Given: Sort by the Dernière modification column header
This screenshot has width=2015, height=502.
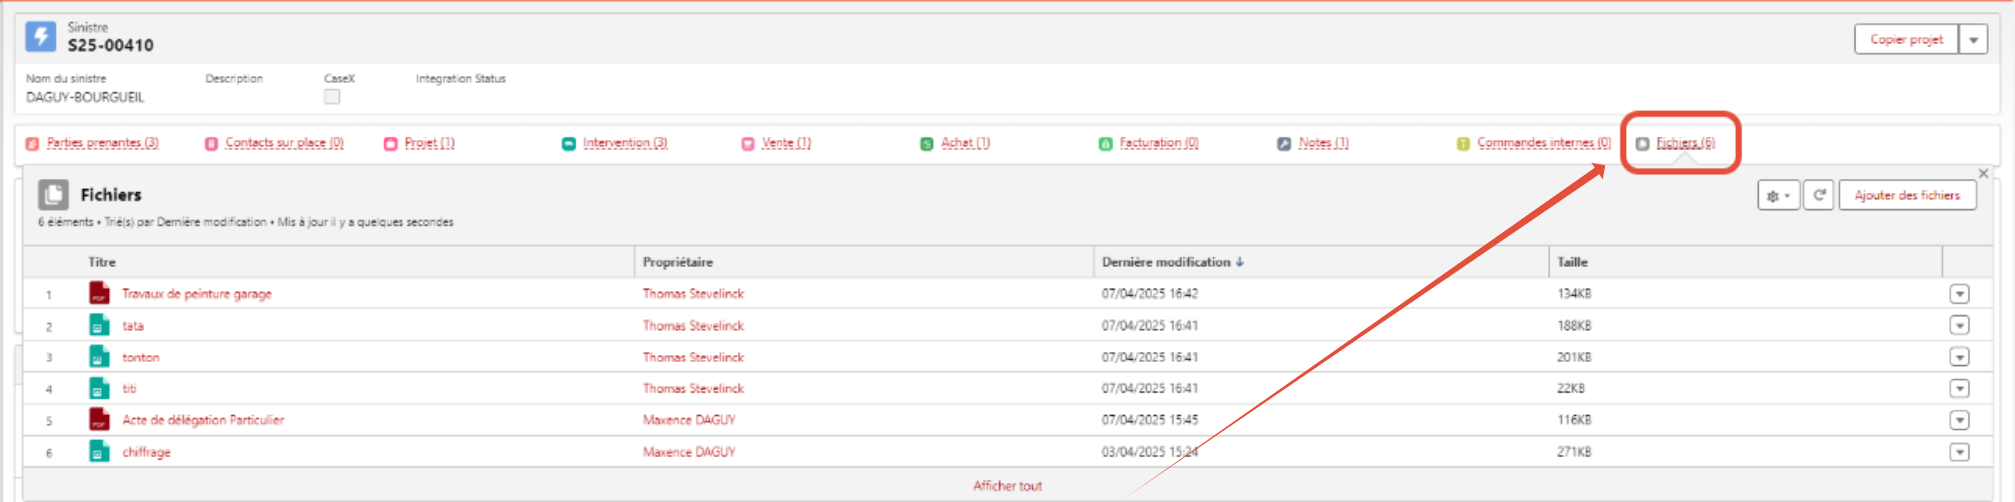Looking at the screenshot, I should pyautogui.click(x=1166, y=262).
